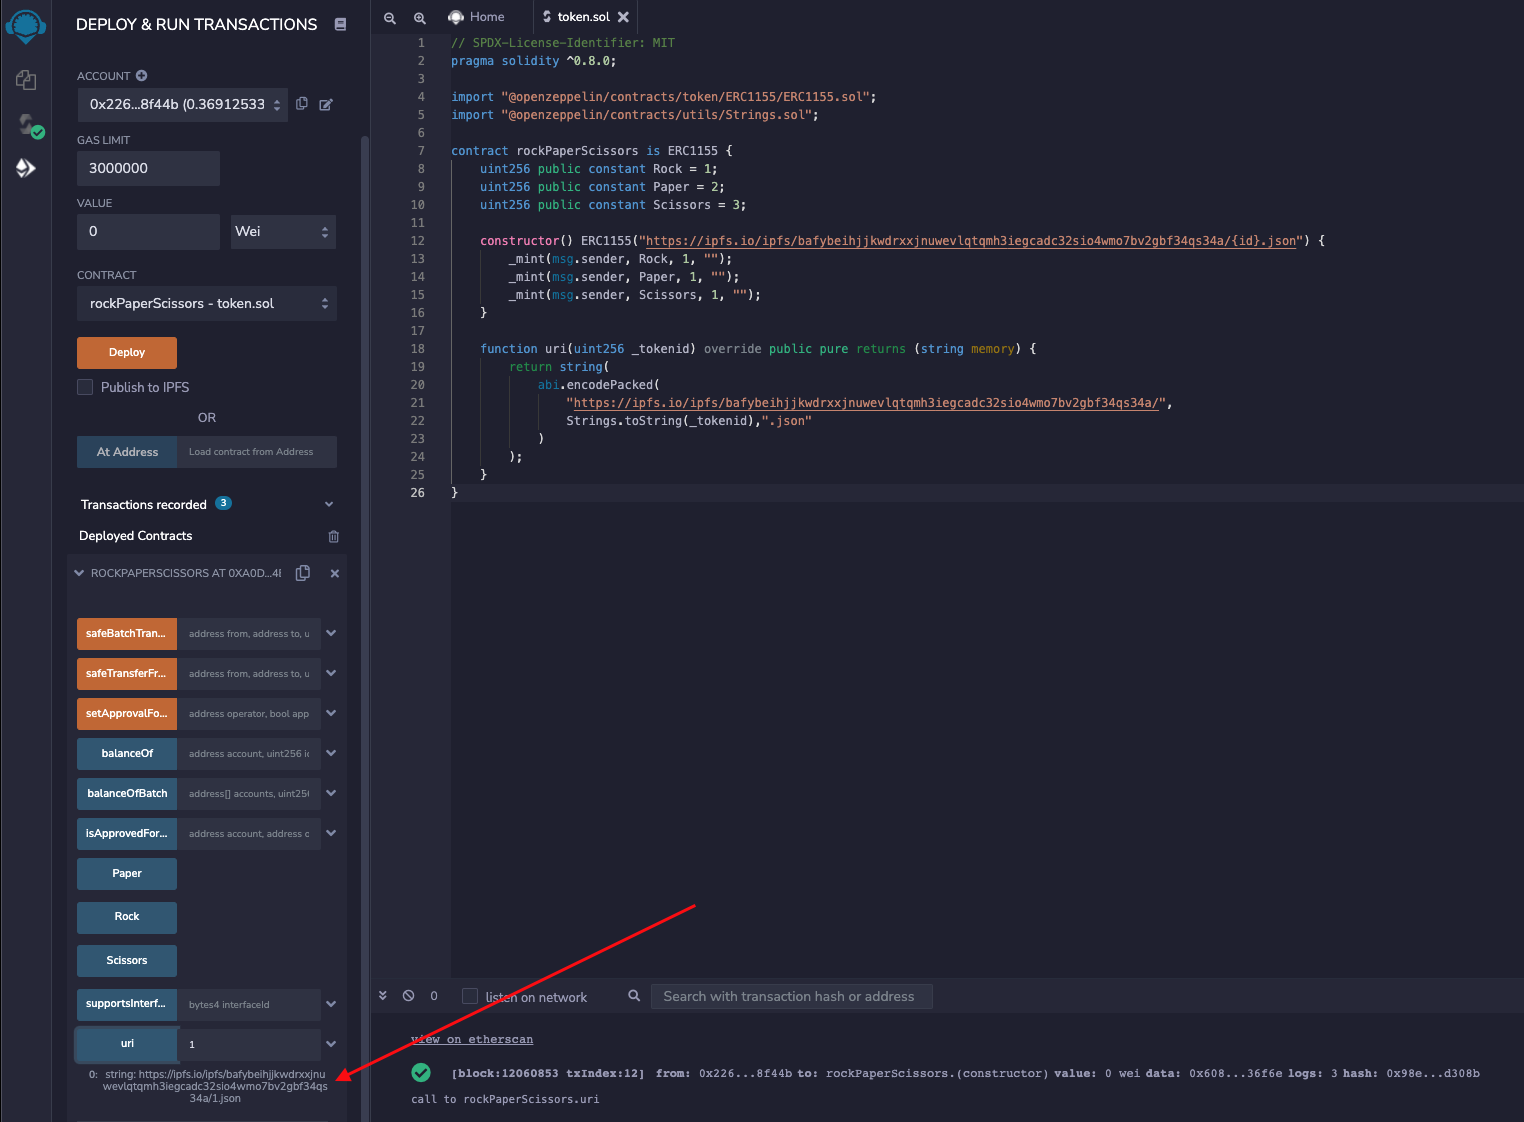Copy the deployed ROCKPAPERSCISSORS contract address
The height and width of the screenshot is (1122, 1524).
click(x=303, y=573)
